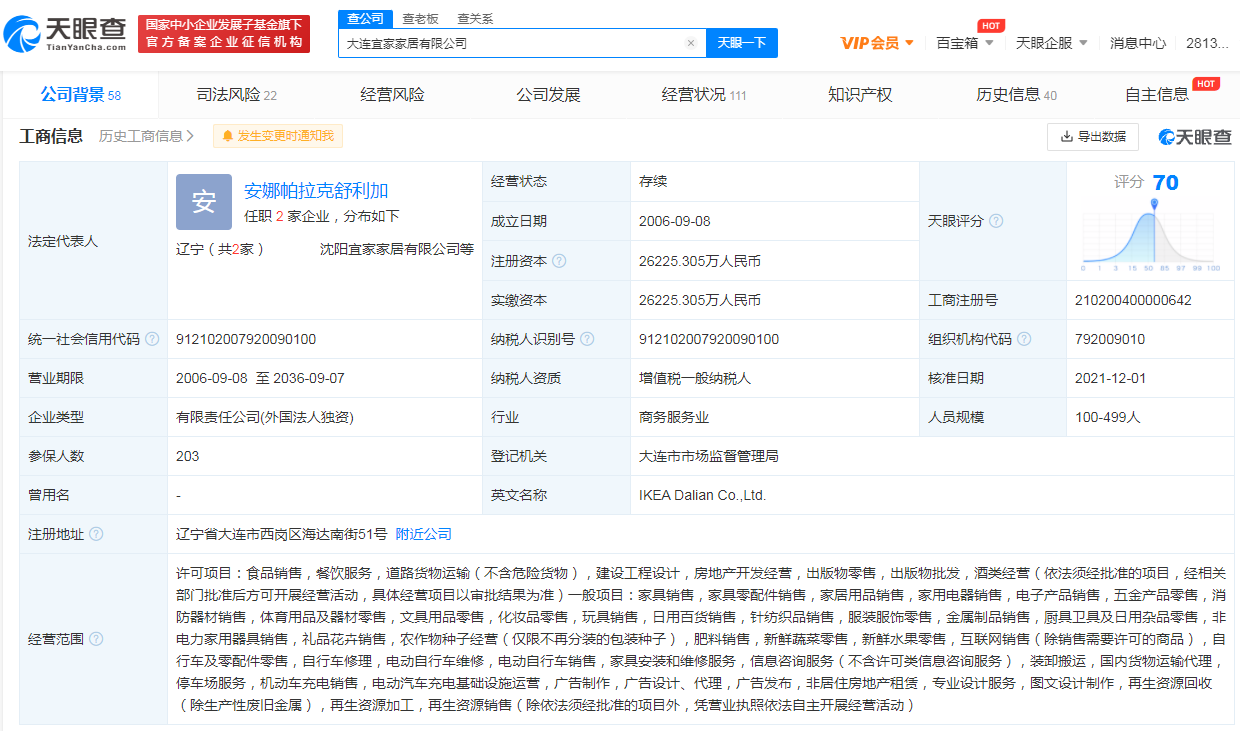Select the 查老板 search tab
Screen dimensions: 1240x731
point(419,18)
